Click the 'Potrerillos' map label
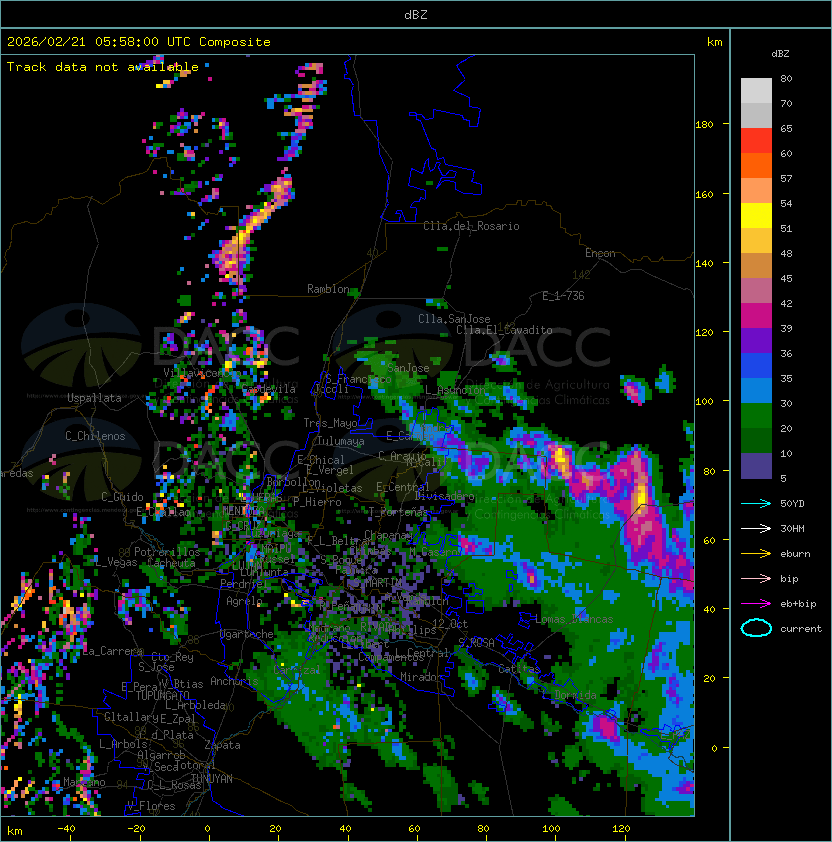 [167, 552]
